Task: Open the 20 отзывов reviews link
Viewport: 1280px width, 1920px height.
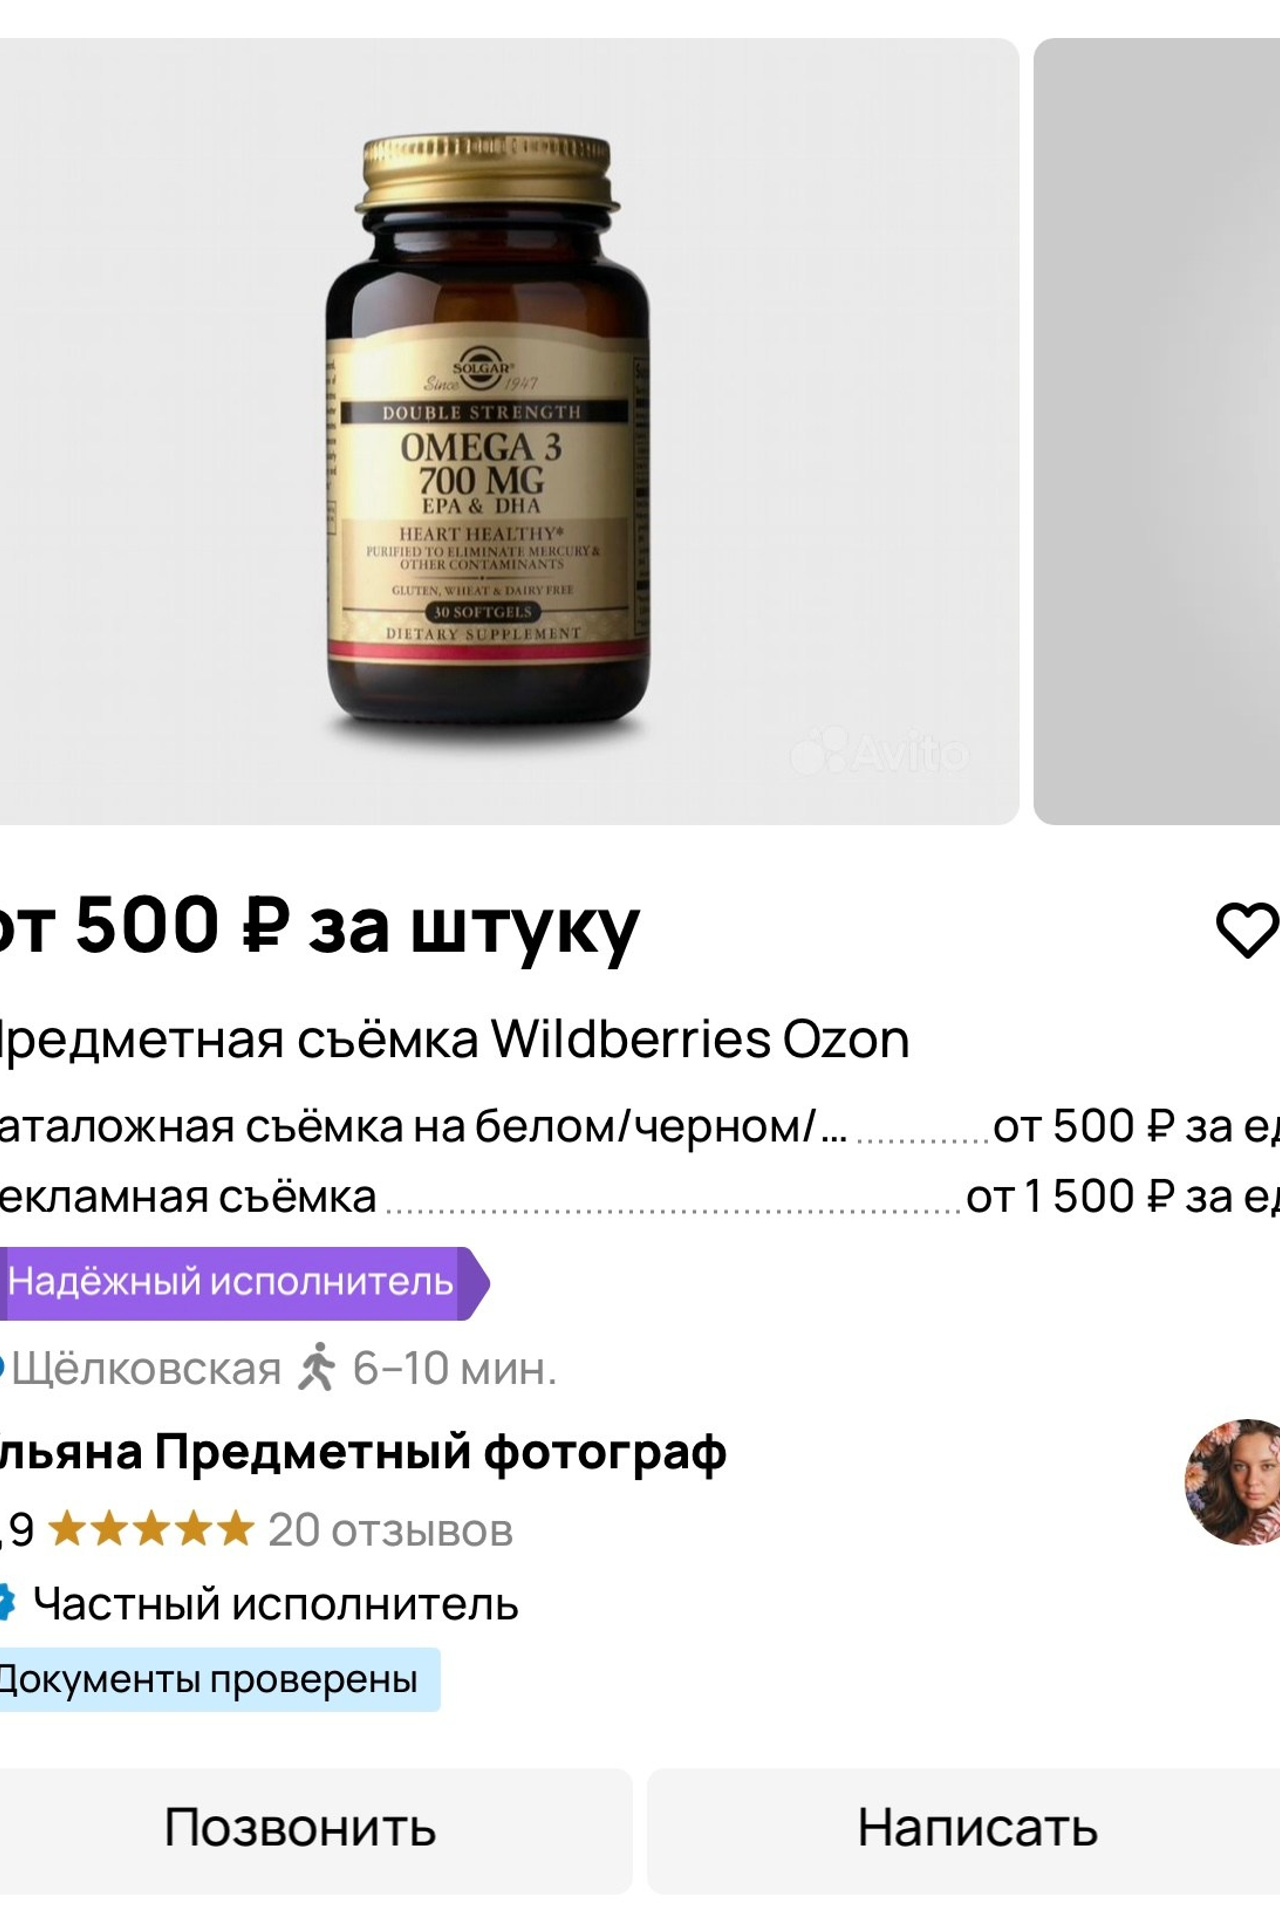Action: pyautogui.click(x=390, y=1530)
